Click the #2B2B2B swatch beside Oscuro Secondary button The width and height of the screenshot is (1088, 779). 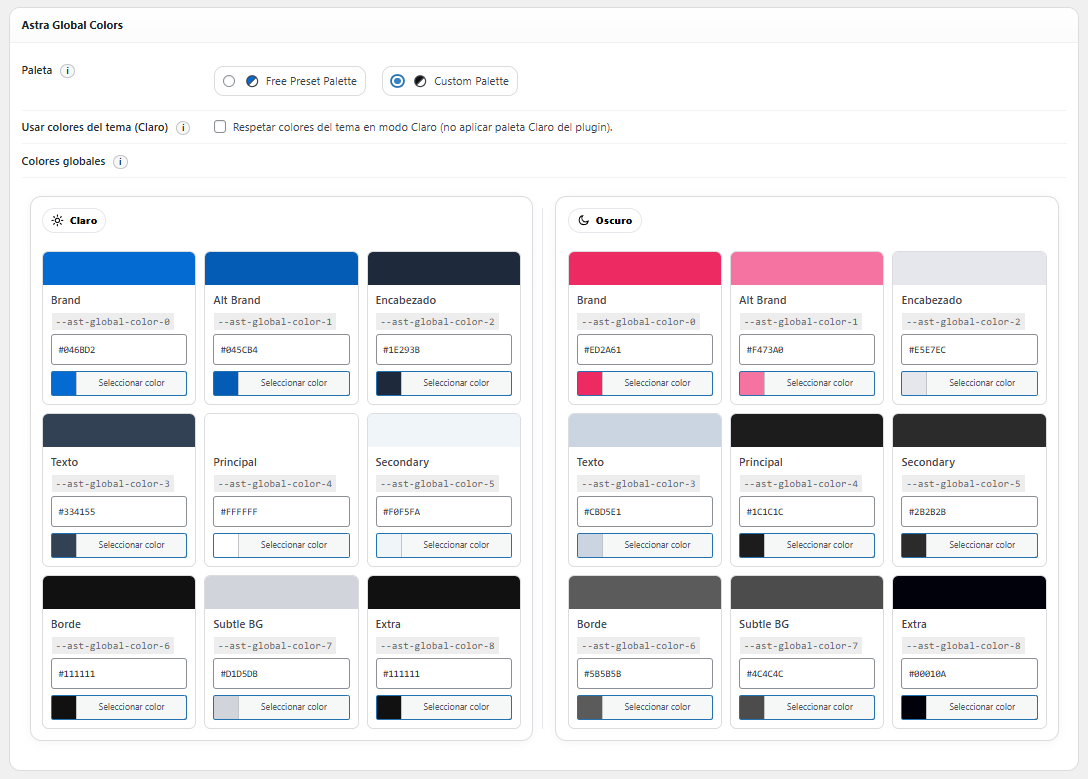[x=915, y=545]
